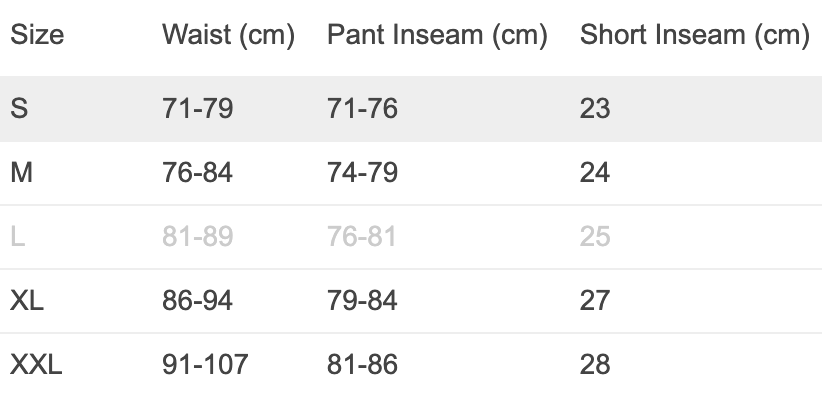Click pant inseam value 74-79

coord(362,172)
